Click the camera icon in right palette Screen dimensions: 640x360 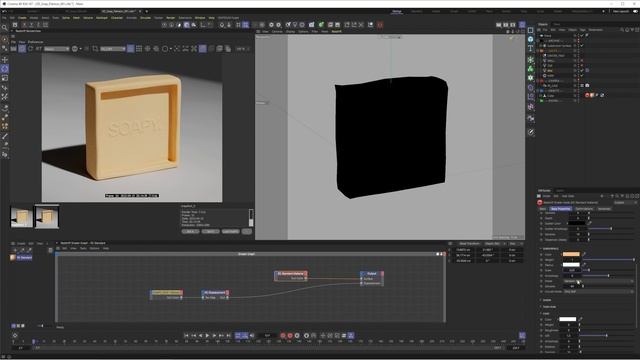click(x=531, y=119)
